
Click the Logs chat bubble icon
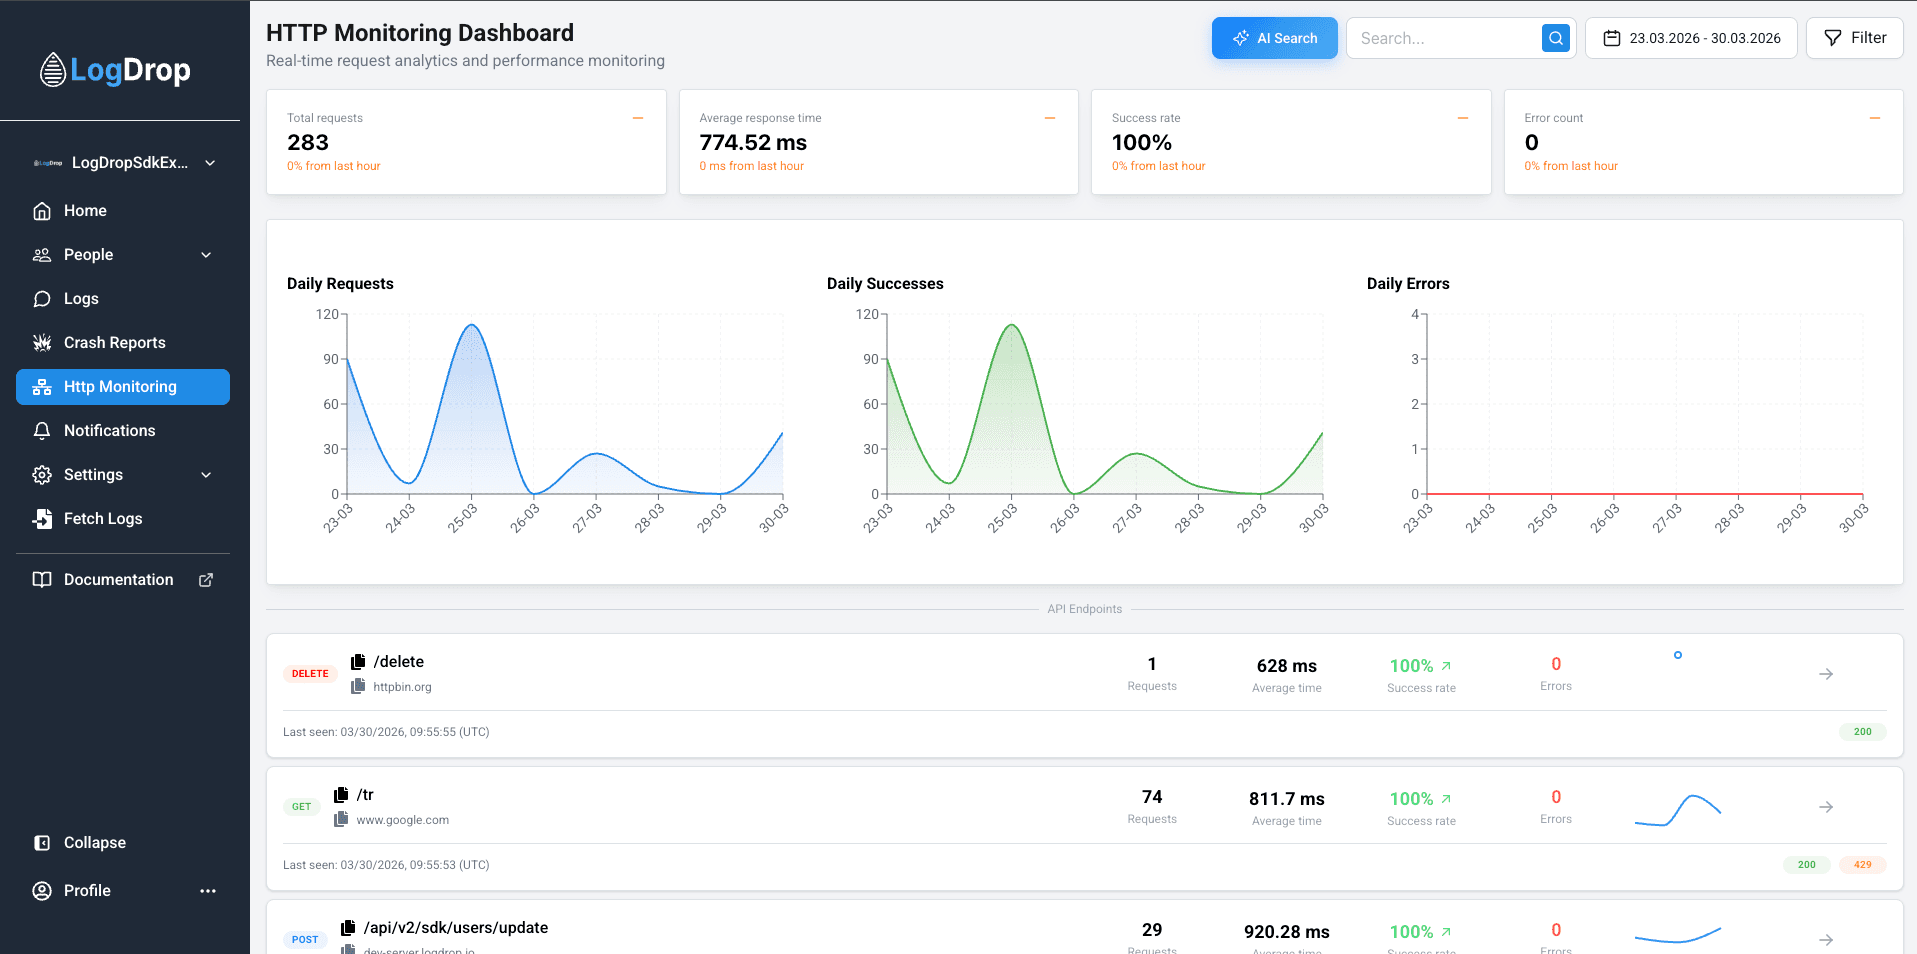(x=42, y=299)
